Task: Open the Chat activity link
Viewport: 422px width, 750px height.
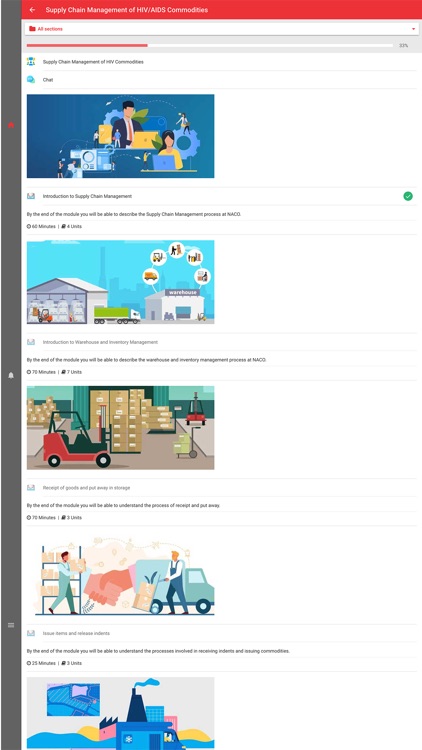Action: (x=48, y=80)
